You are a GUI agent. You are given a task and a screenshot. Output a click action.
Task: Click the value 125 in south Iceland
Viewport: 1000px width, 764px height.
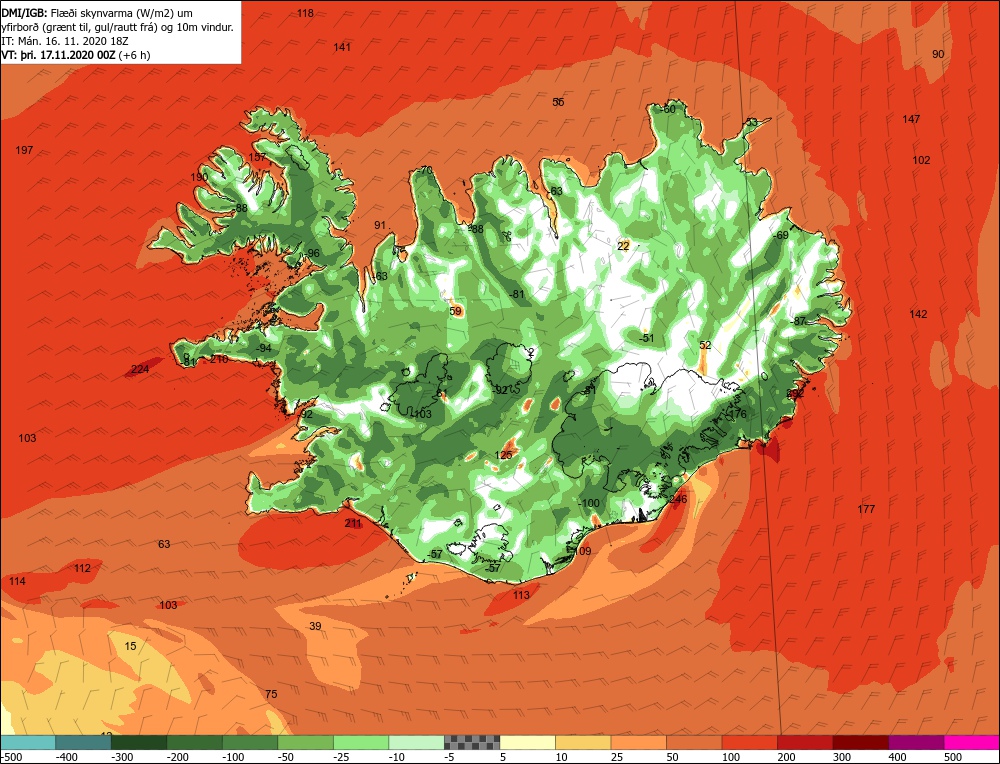click(x=504, y=455)
